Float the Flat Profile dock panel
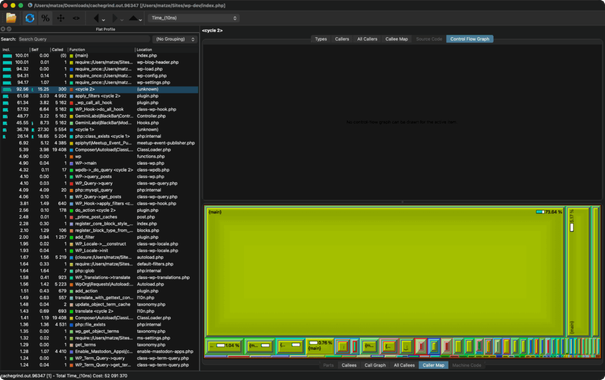The image size is (605, 380). (x=9, y=29)
